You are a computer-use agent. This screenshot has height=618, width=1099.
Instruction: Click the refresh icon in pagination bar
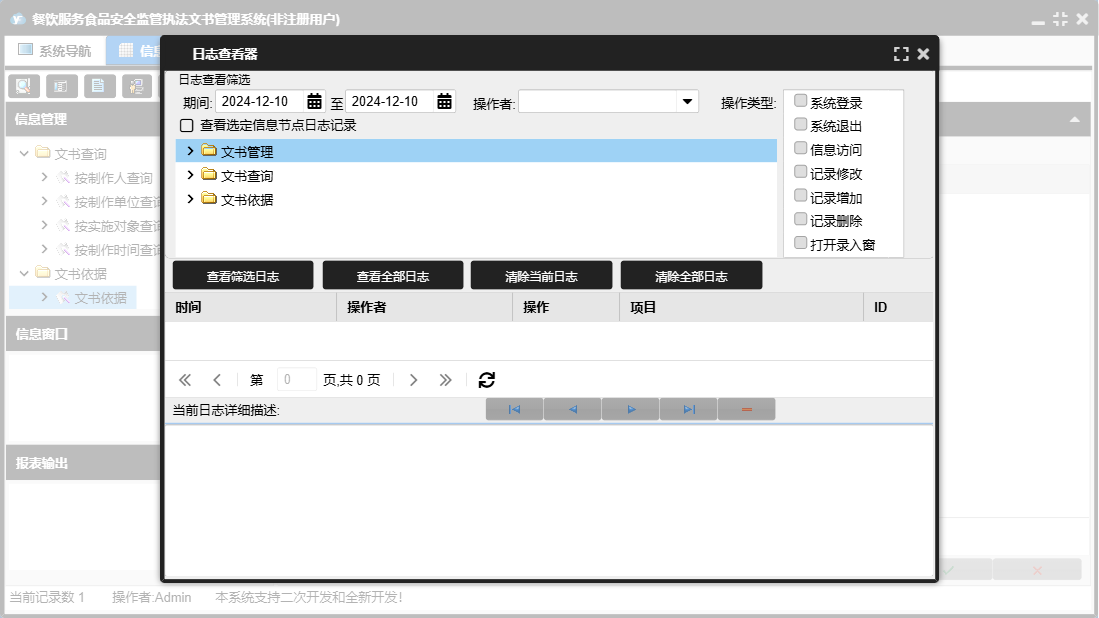coord(487,380)
